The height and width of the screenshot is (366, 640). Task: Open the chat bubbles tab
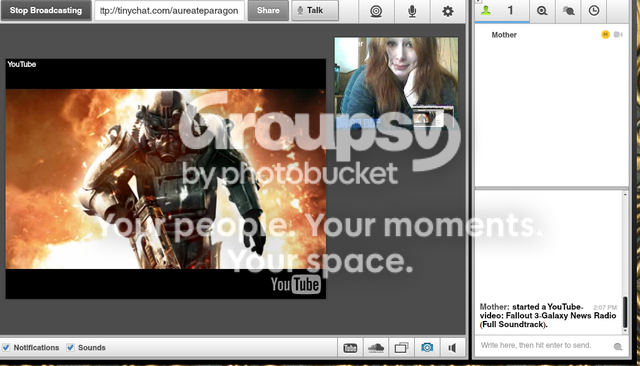[568, 11]
